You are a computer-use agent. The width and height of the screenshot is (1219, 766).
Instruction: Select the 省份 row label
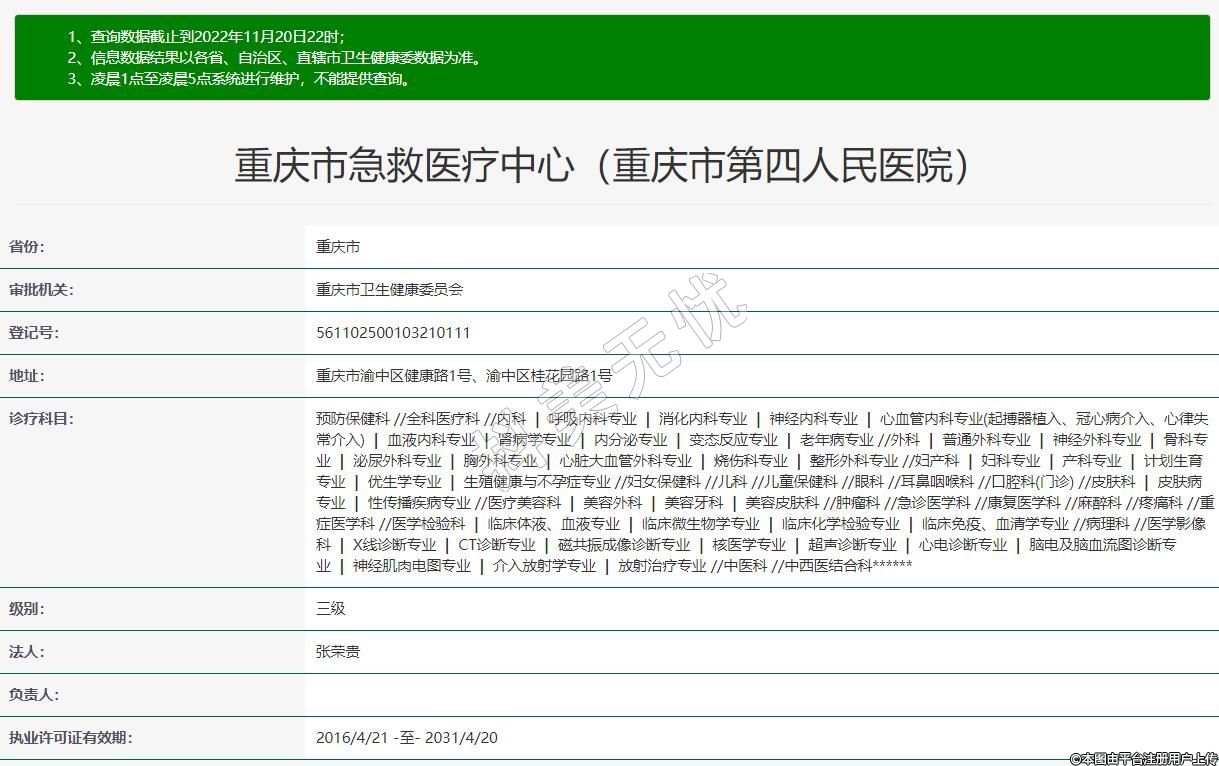pos(27,247)
